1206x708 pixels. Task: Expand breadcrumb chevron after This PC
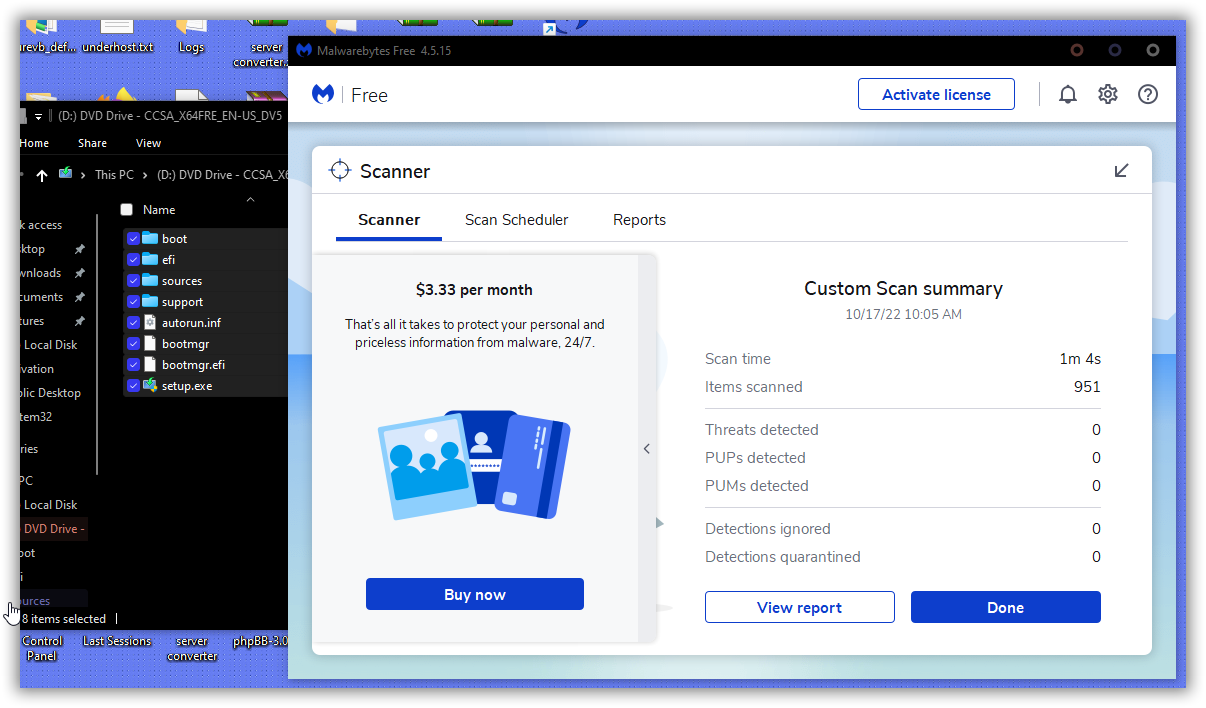point(145,175)
